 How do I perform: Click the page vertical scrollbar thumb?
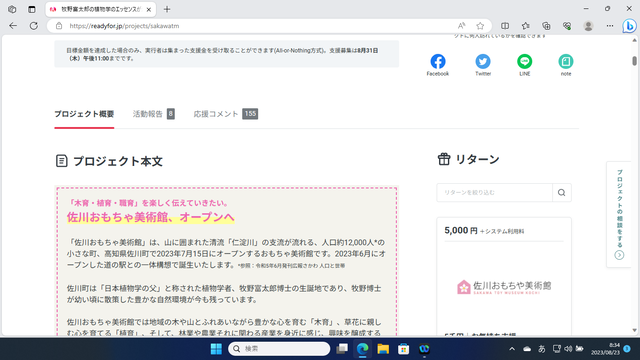point(634,60)
